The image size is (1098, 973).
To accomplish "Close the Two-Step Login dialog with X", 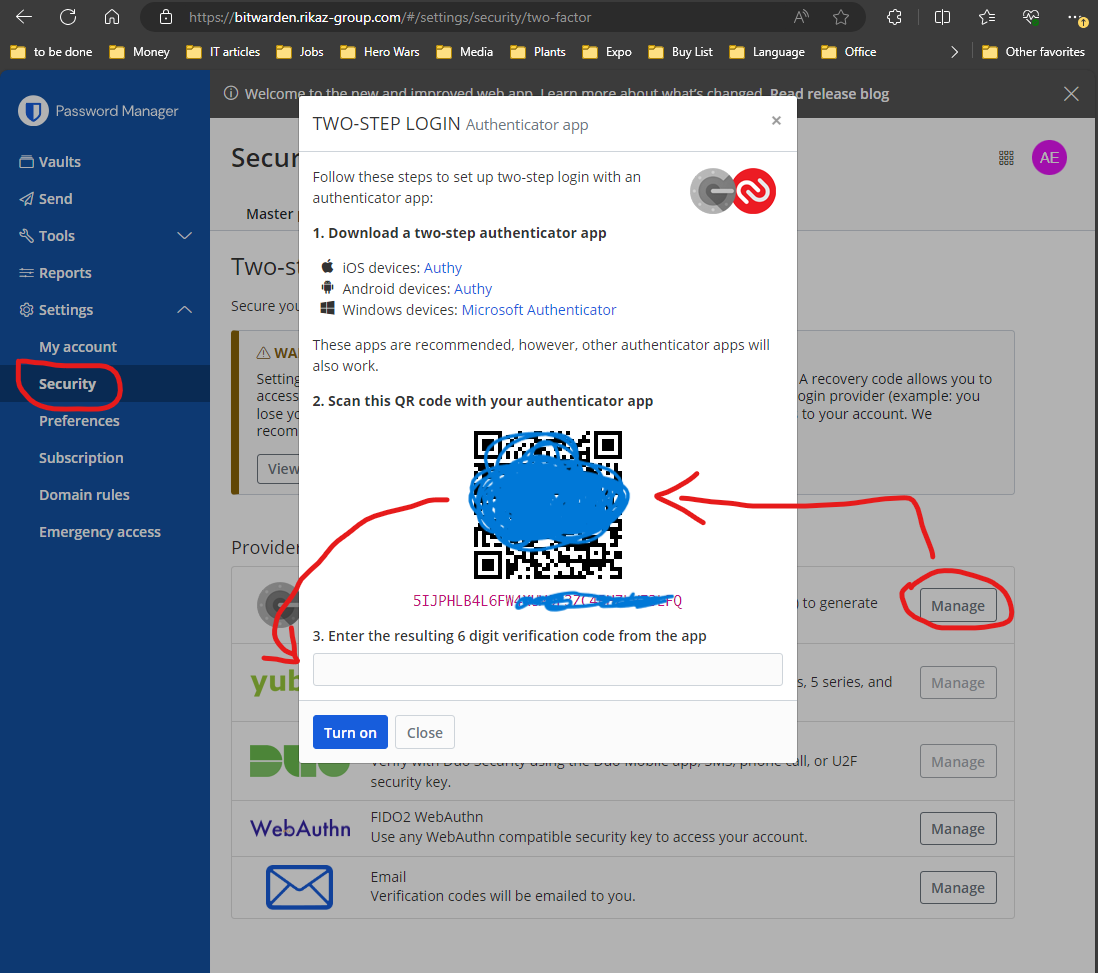I will pos(776,120).
